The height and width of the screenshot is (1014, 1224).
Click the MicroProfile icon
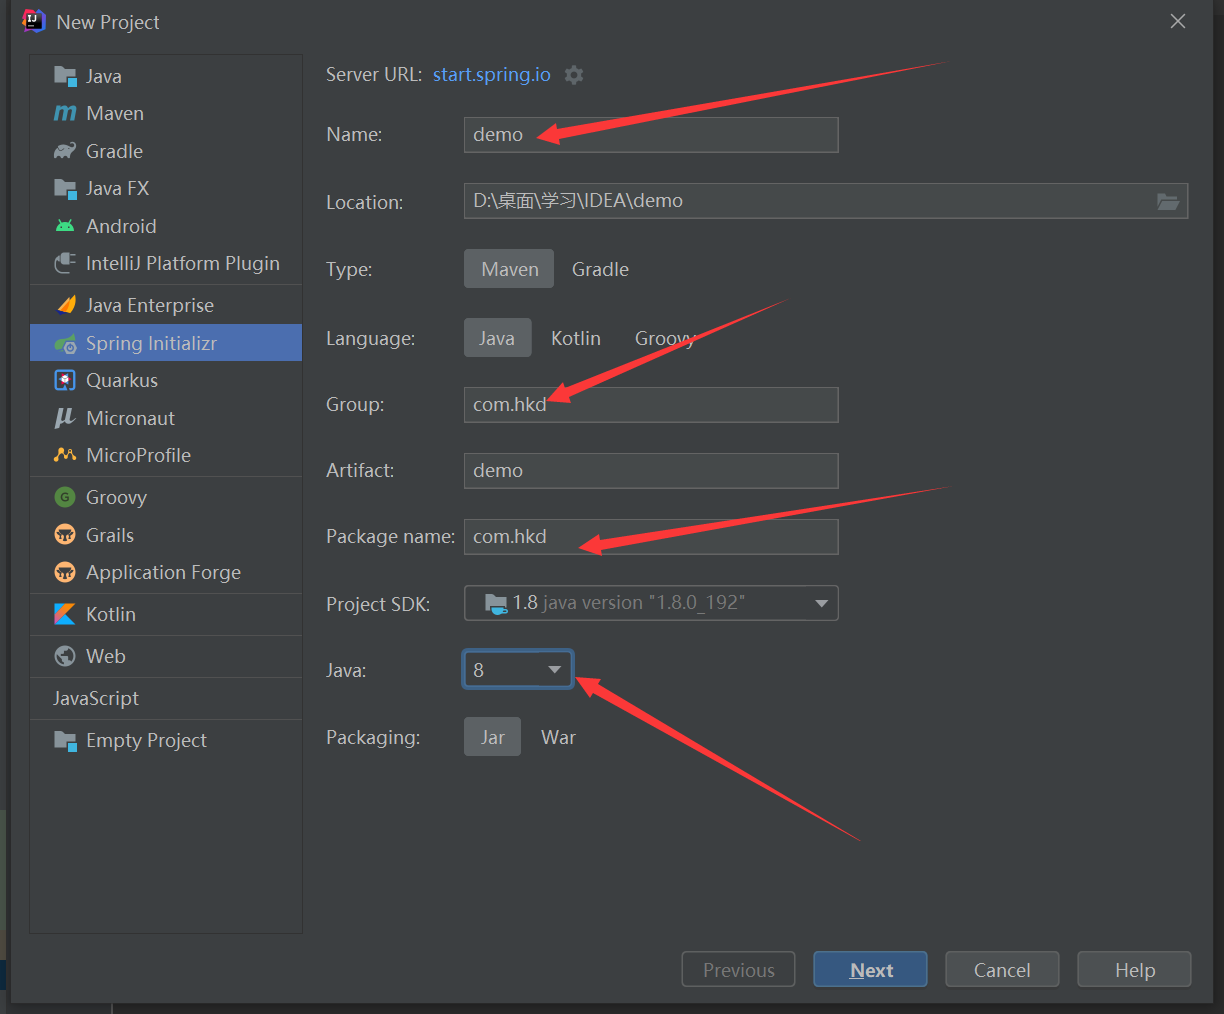click(x=65, y=455)
